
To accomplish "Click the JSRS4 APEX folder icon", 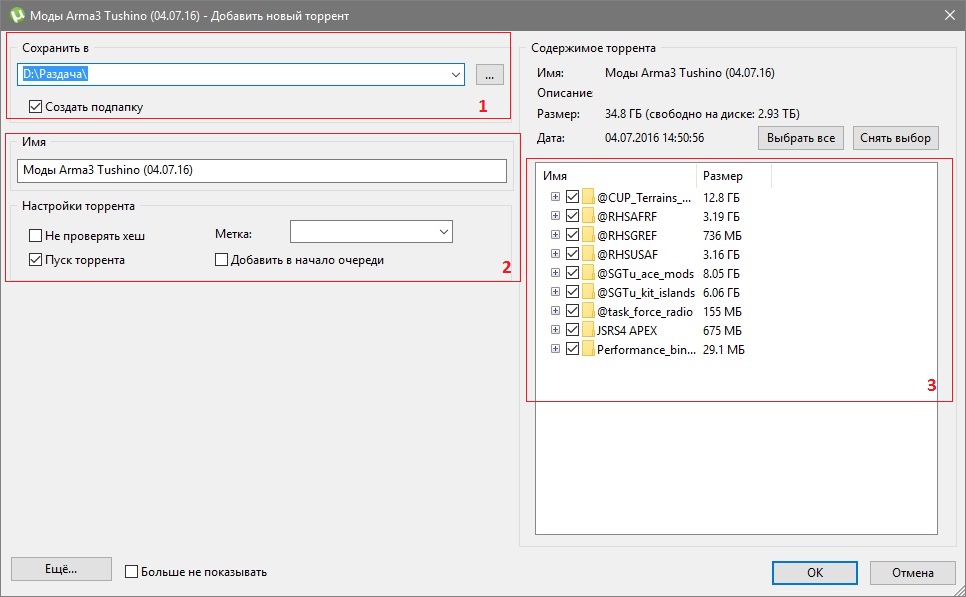I will 588,330.
